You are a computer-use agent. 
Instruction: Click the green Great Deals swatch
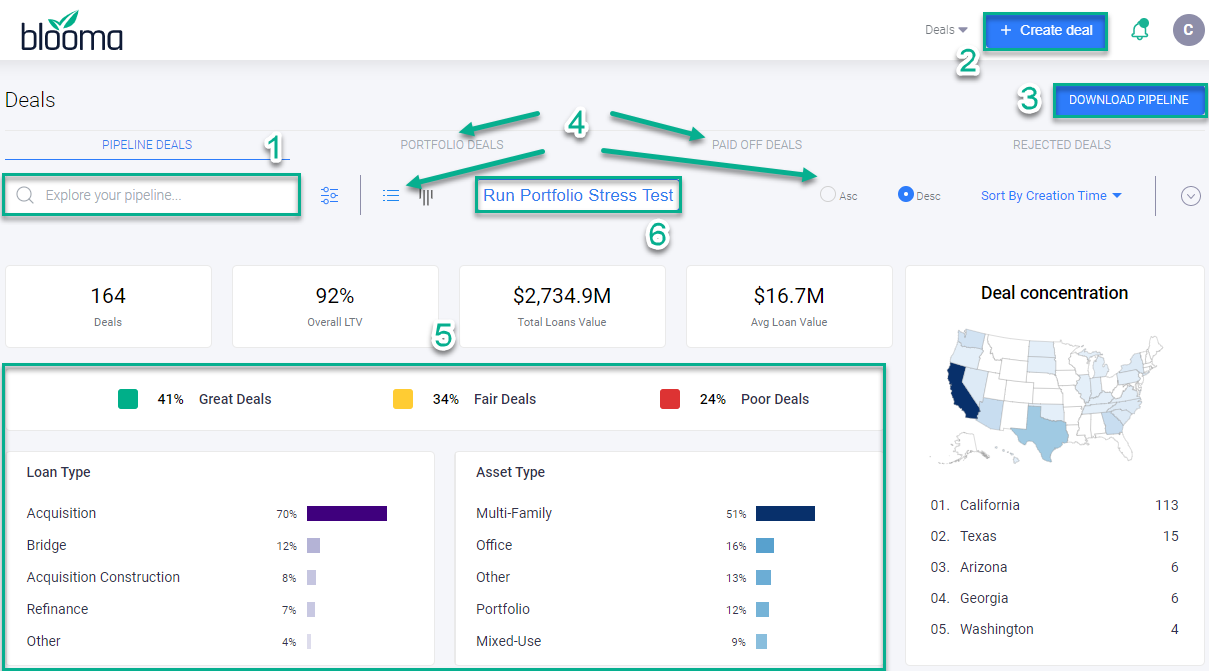128,399
